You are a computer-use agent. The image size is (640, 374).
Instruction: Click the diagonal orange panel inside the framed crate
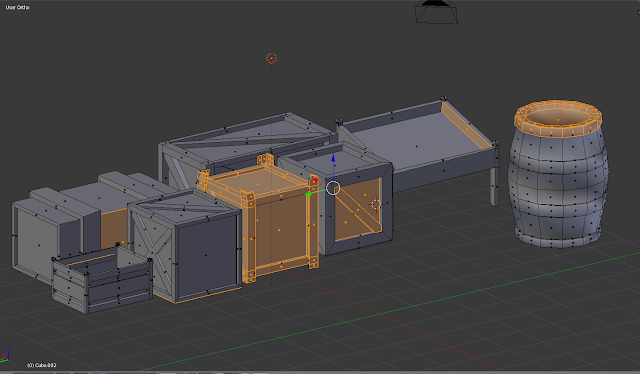click(358, 210)
